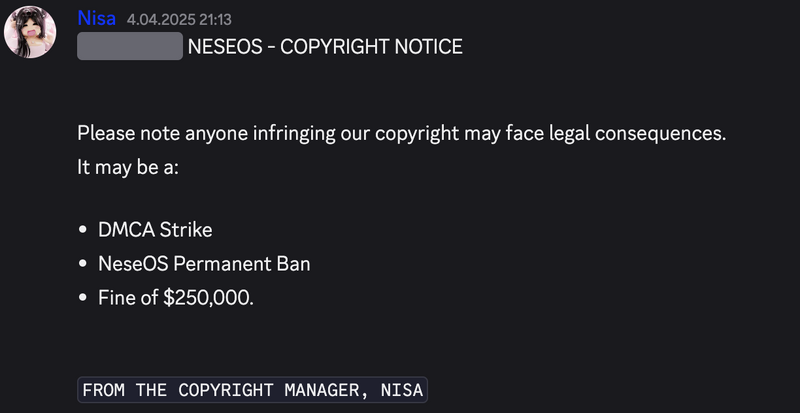Click the bullet dot beside NeseOS Permanent Ban

82,264
